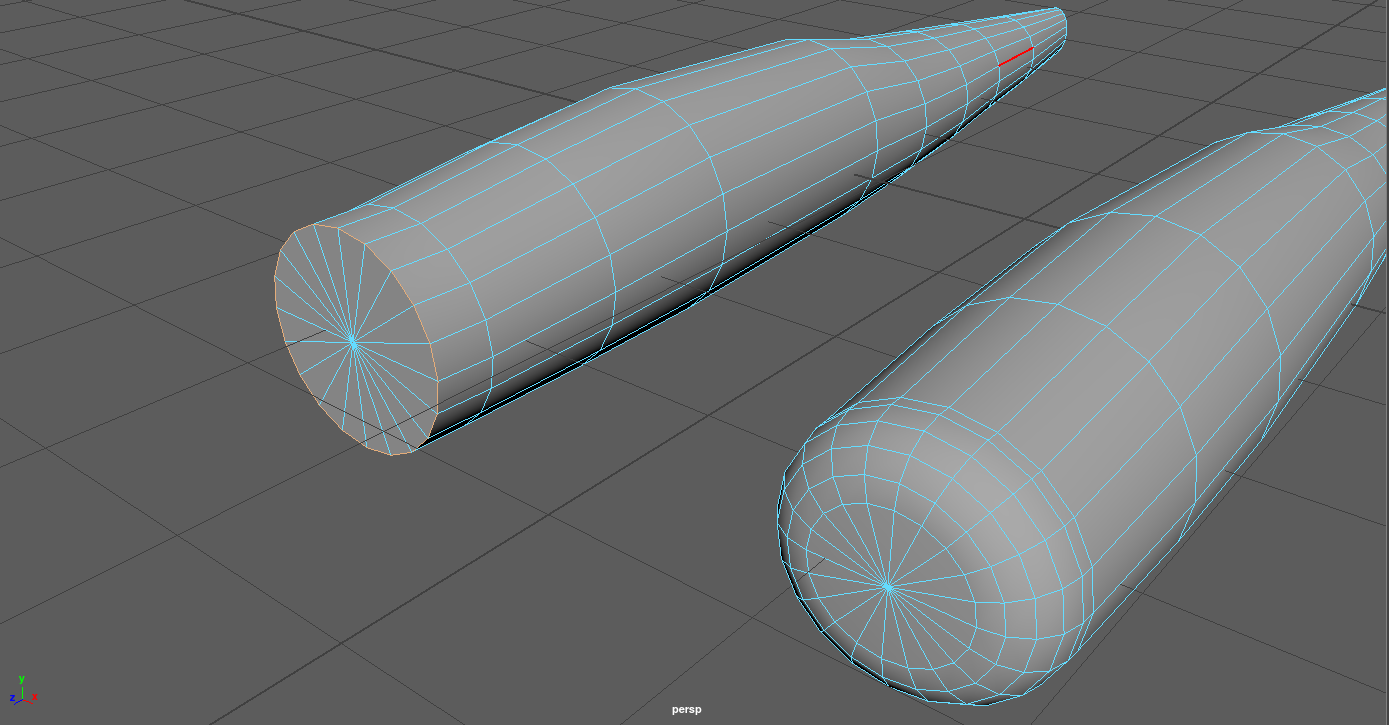Click the persp camera name label
1389x725 pixels.
tap(686, 710)
